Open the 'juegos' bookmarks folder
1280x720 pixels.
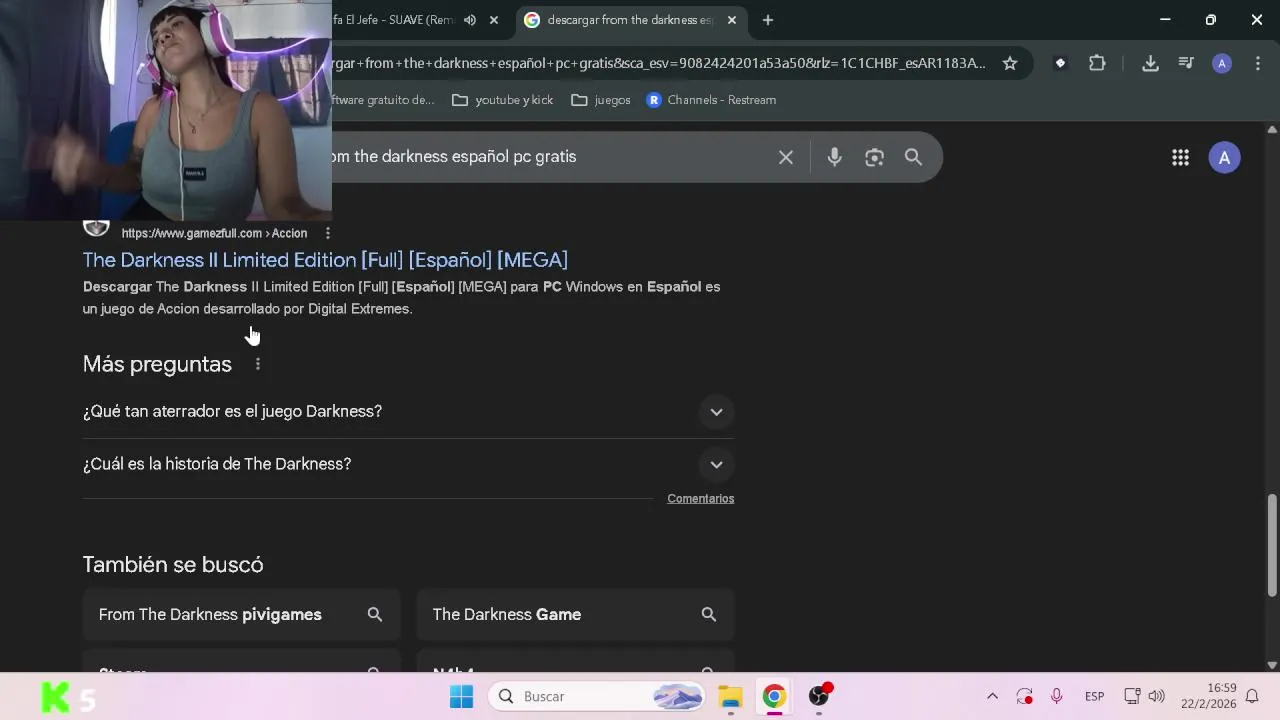pos(601,100)
